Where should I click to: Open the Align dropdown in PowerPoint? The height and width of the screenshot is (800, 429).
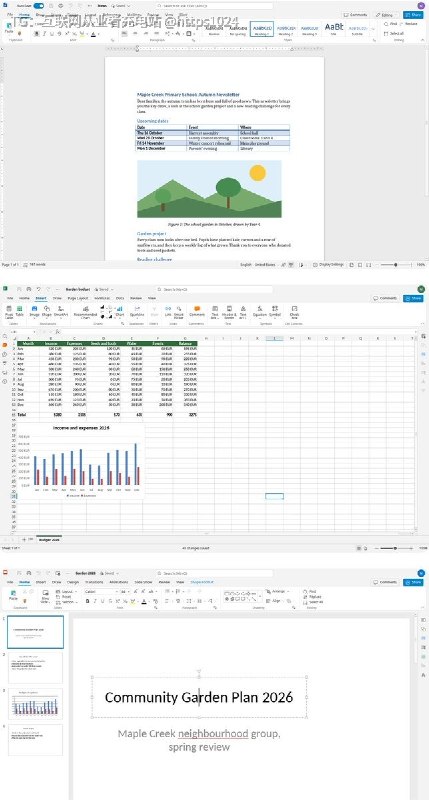(275, 601)
